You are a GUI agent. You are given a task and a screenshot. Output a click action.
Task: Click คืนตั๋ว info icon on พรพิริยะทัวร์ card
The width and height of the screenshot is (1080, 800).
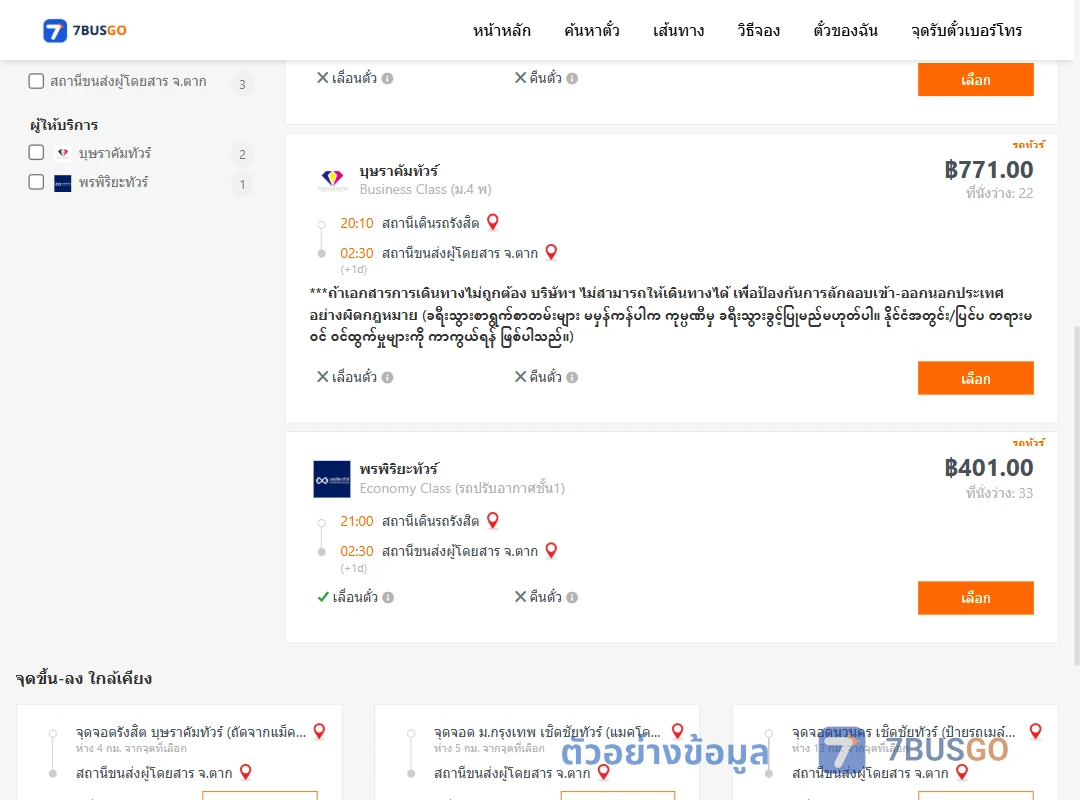572,597
